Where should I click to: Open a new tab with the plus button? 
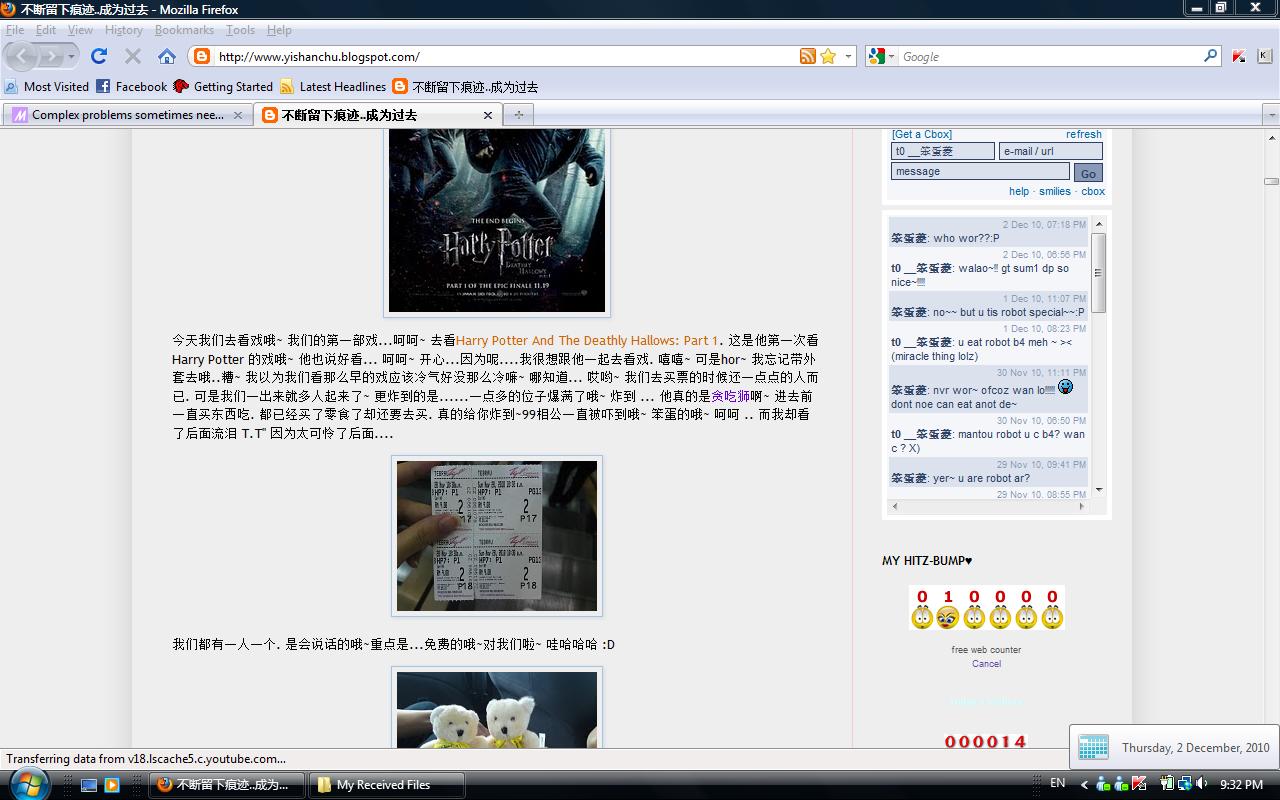[x=518, y=115]
